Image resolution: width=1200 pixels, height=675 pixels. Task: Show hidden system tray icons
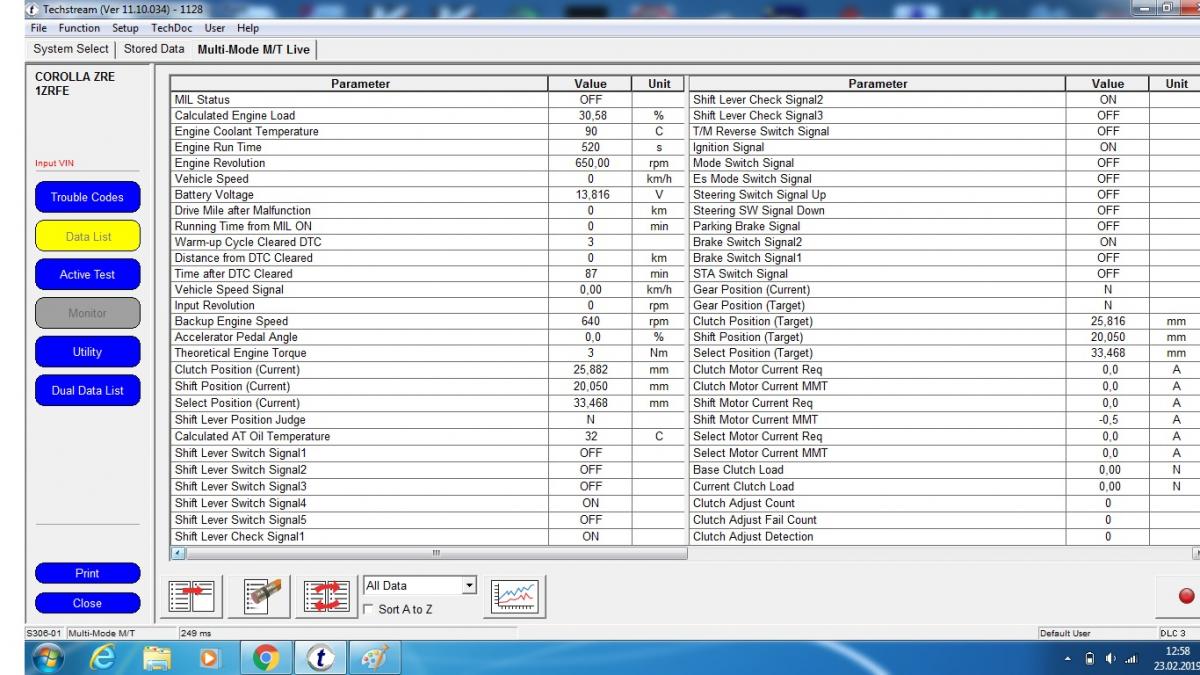1067,659
